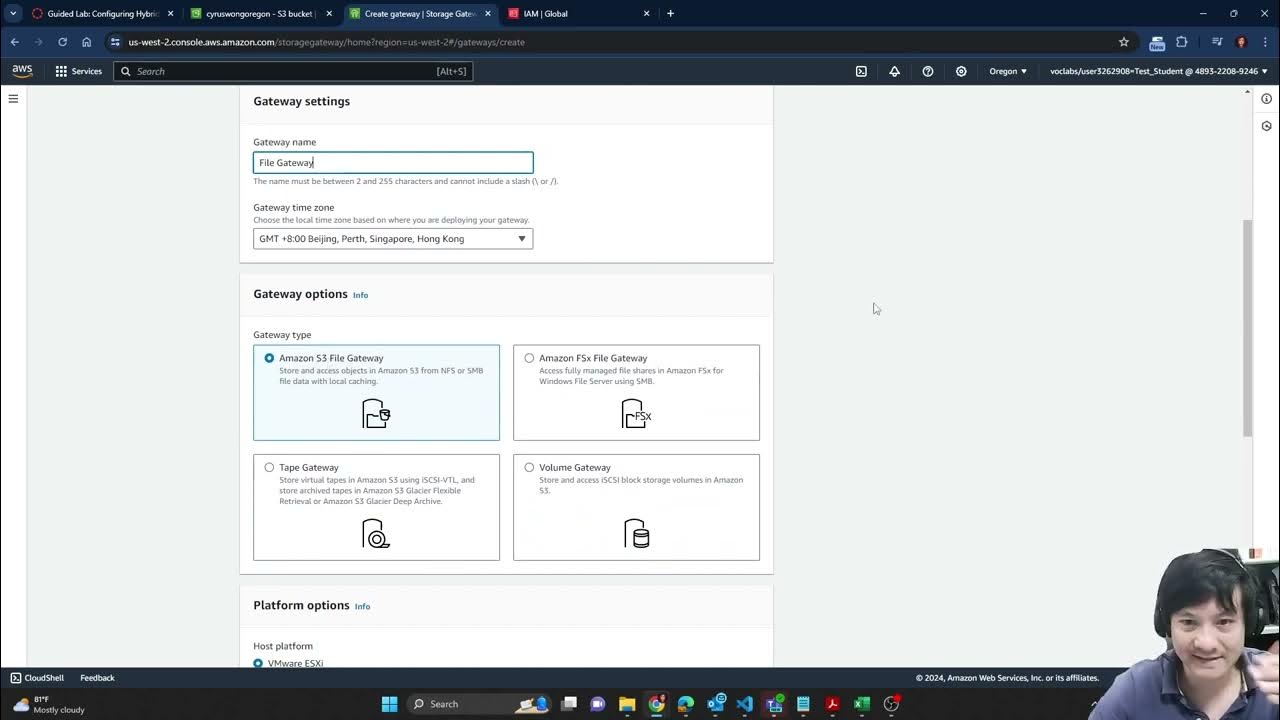Click the Volume Gateway icon image

pyautogui.click(x=636, y=533)
